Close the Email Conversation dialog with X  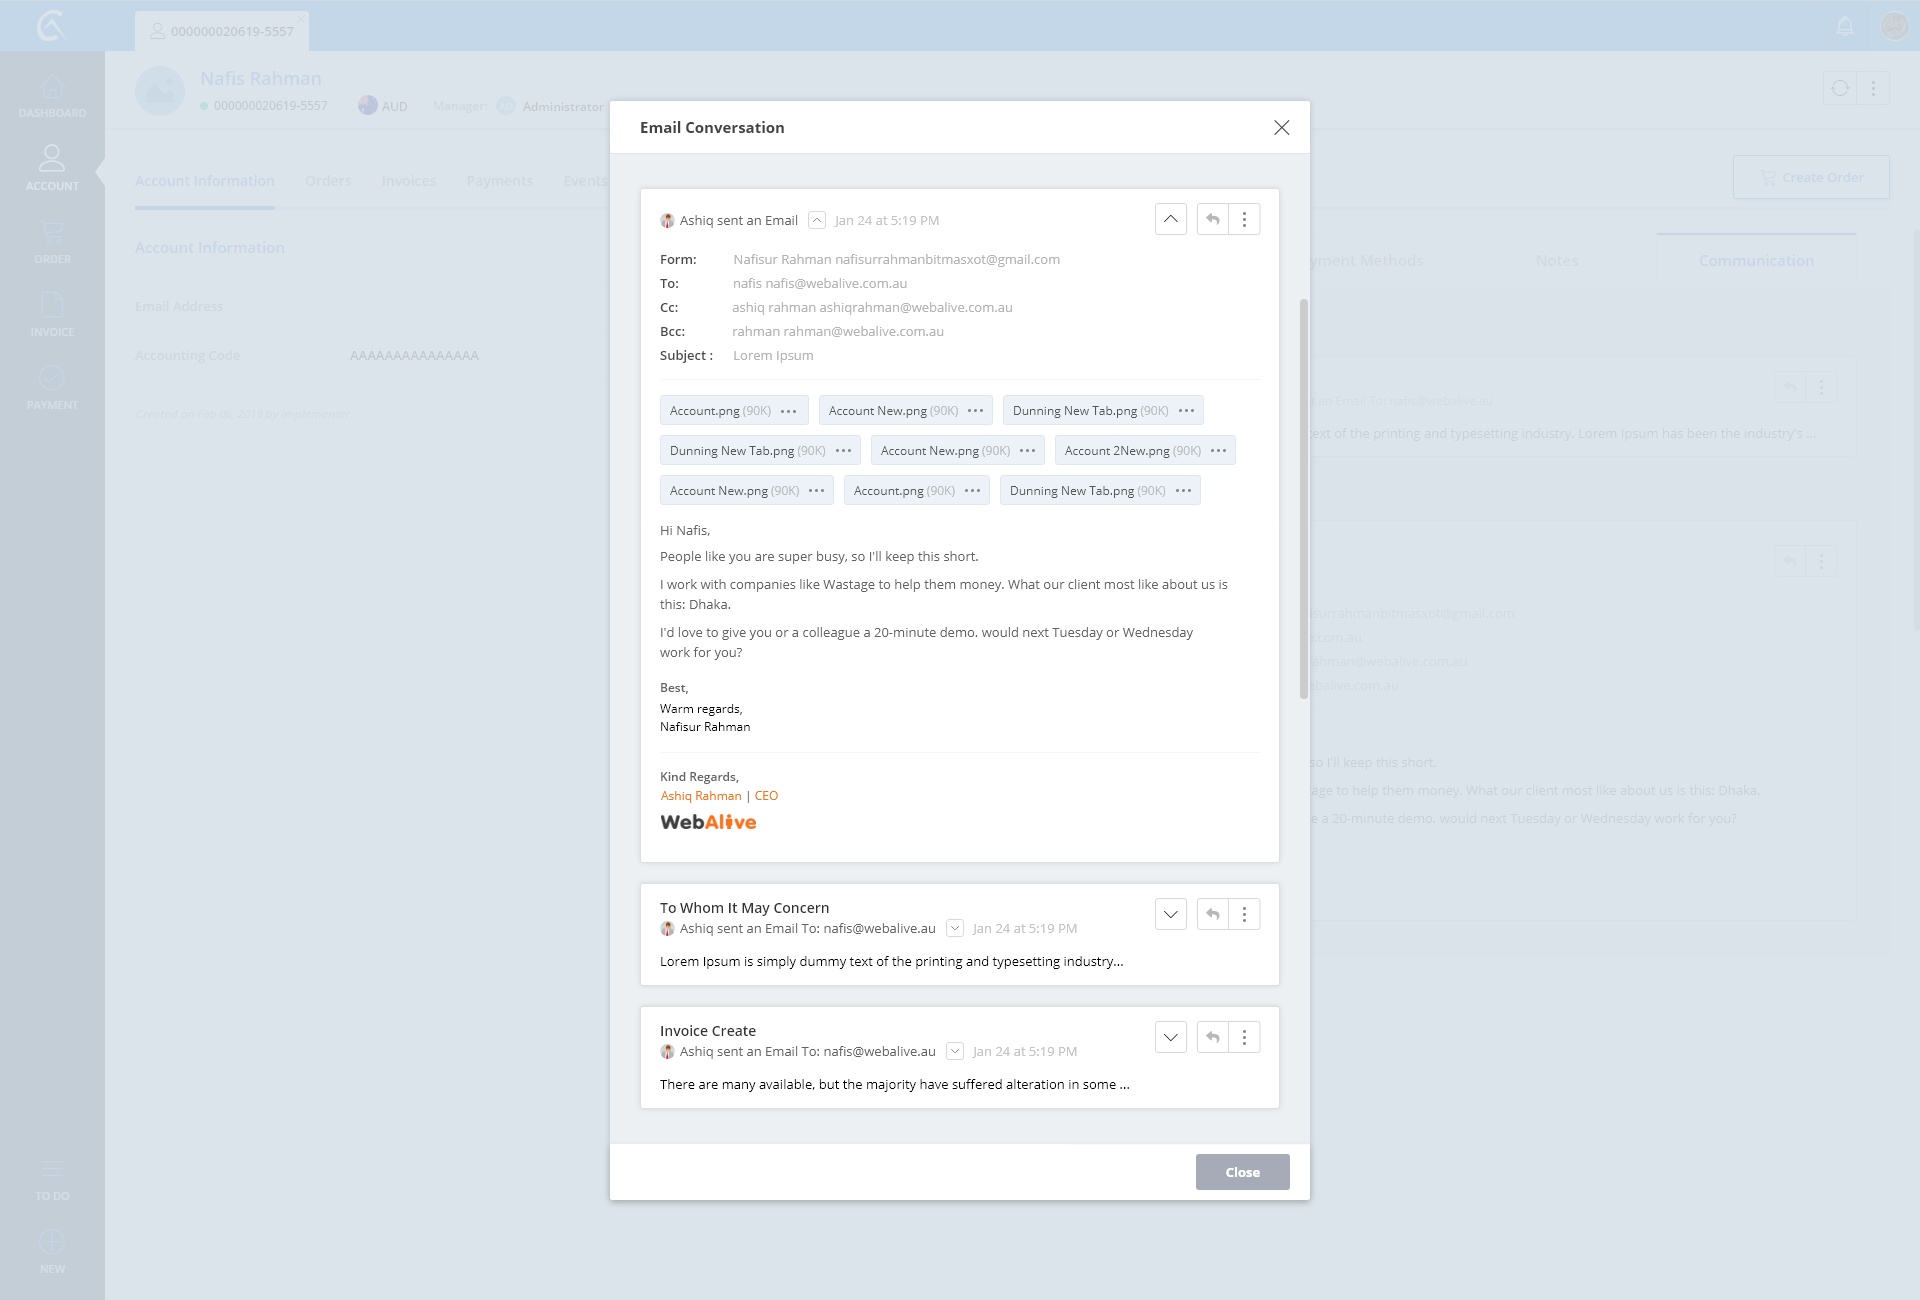click(x=1281, y=127)
